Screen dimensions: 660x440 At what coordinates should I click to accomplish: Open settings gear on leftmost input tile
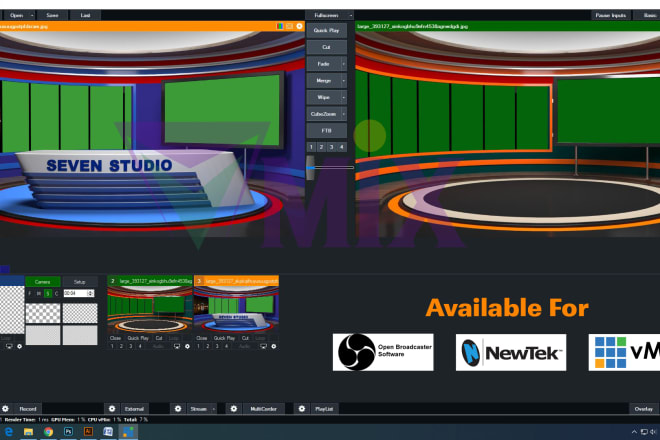pyautogui.click(x=19, y=346)
